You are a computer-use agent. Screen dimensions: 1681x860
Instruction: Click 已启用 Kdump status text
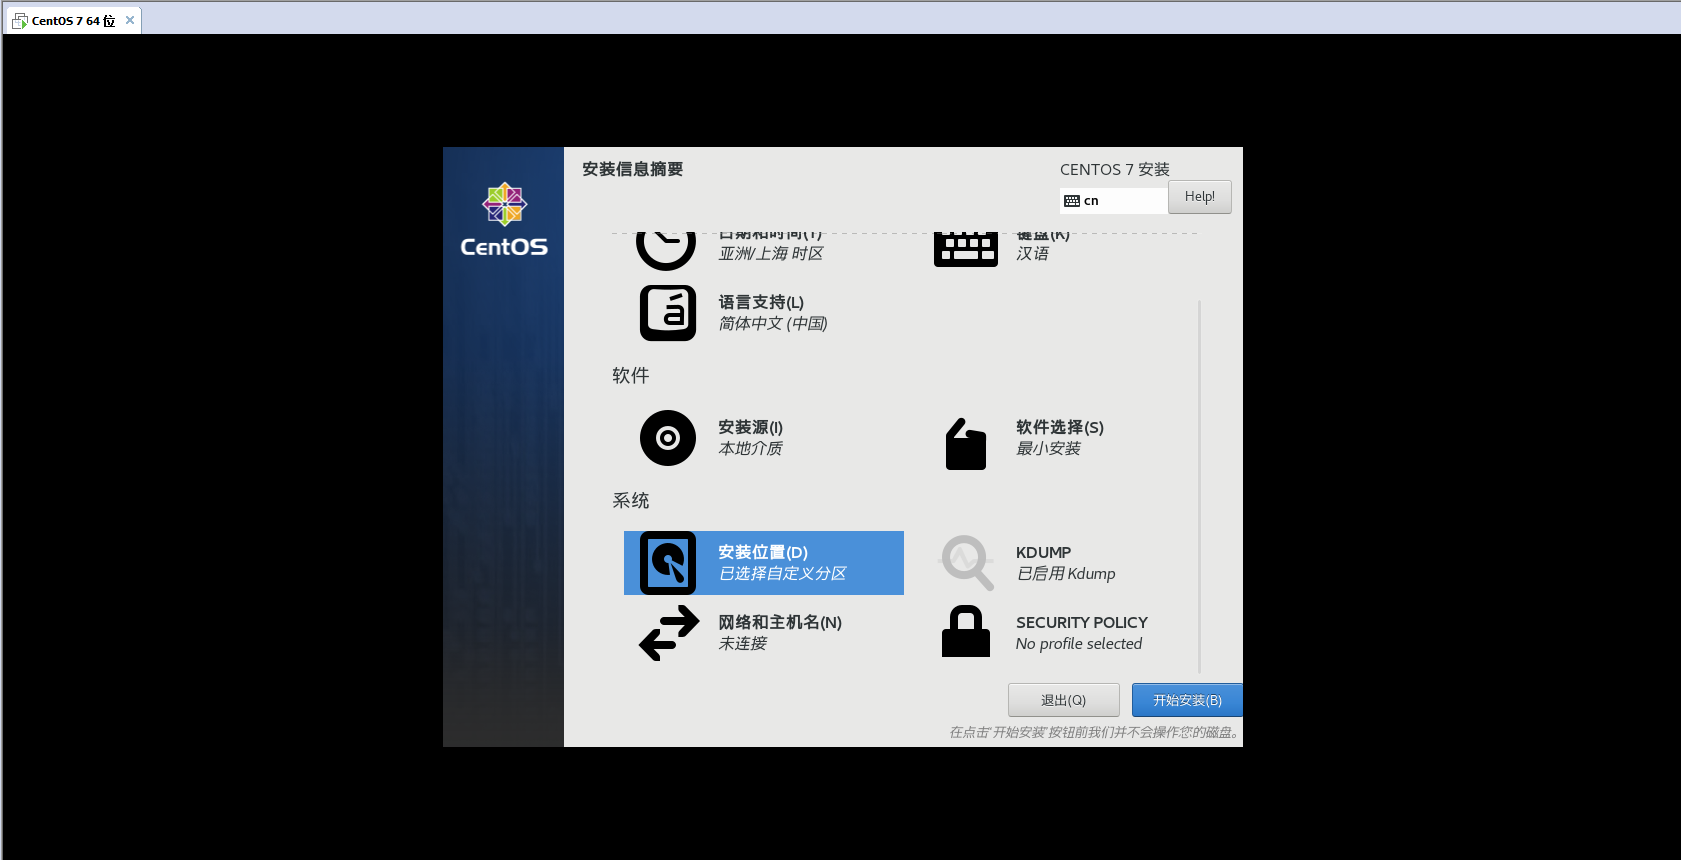pyautogui.click(x=1066, y=574)
